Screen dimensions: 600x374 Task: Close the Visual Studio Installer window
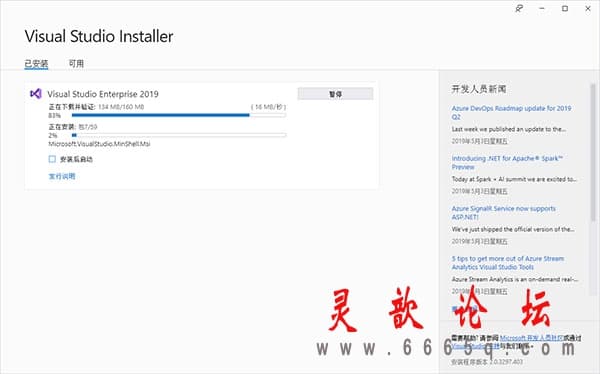(588, 8)
